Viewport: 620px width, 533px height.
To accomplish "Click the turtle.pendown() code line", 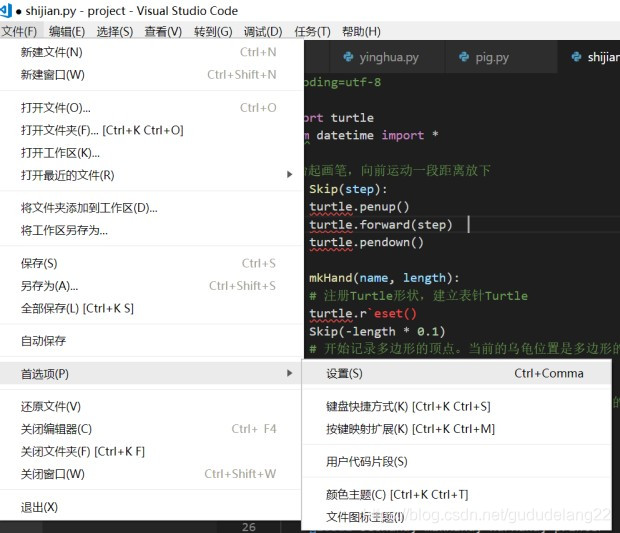I will coord(366,242).
